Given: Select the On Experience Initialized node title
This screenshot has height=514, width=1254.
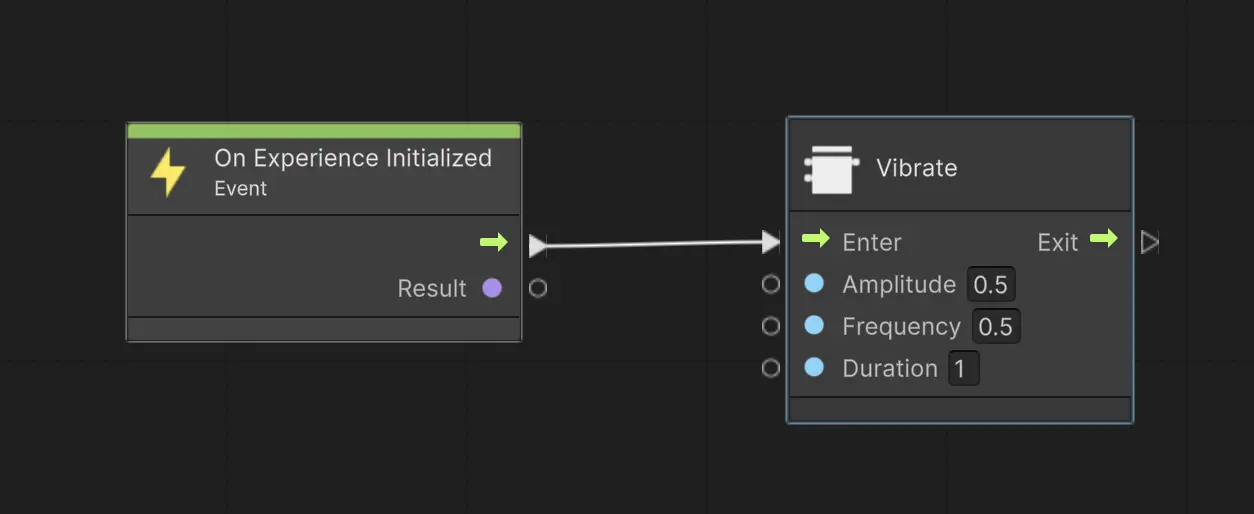Looking at the screenshot, I should [x=352, y=158].
